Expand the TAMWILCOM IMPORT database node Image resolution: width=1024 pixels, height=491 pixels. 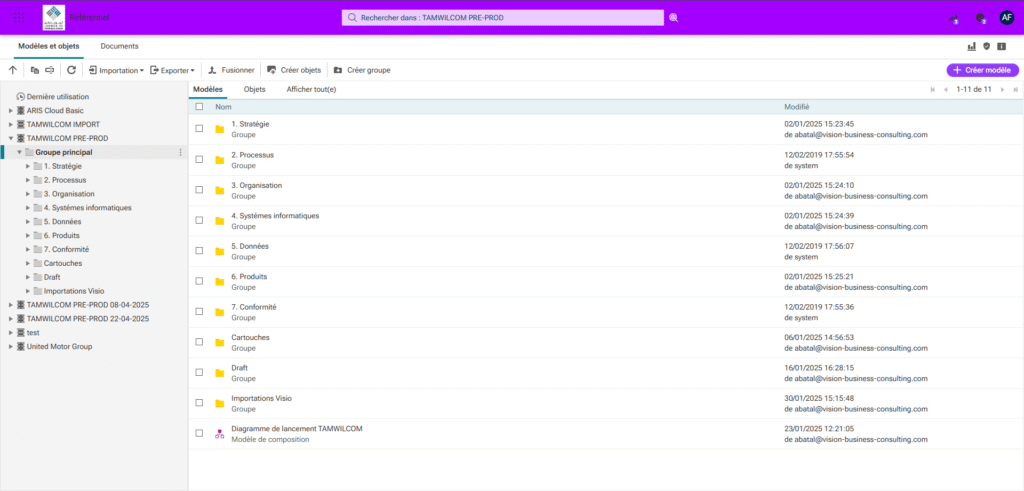[10, 124]
